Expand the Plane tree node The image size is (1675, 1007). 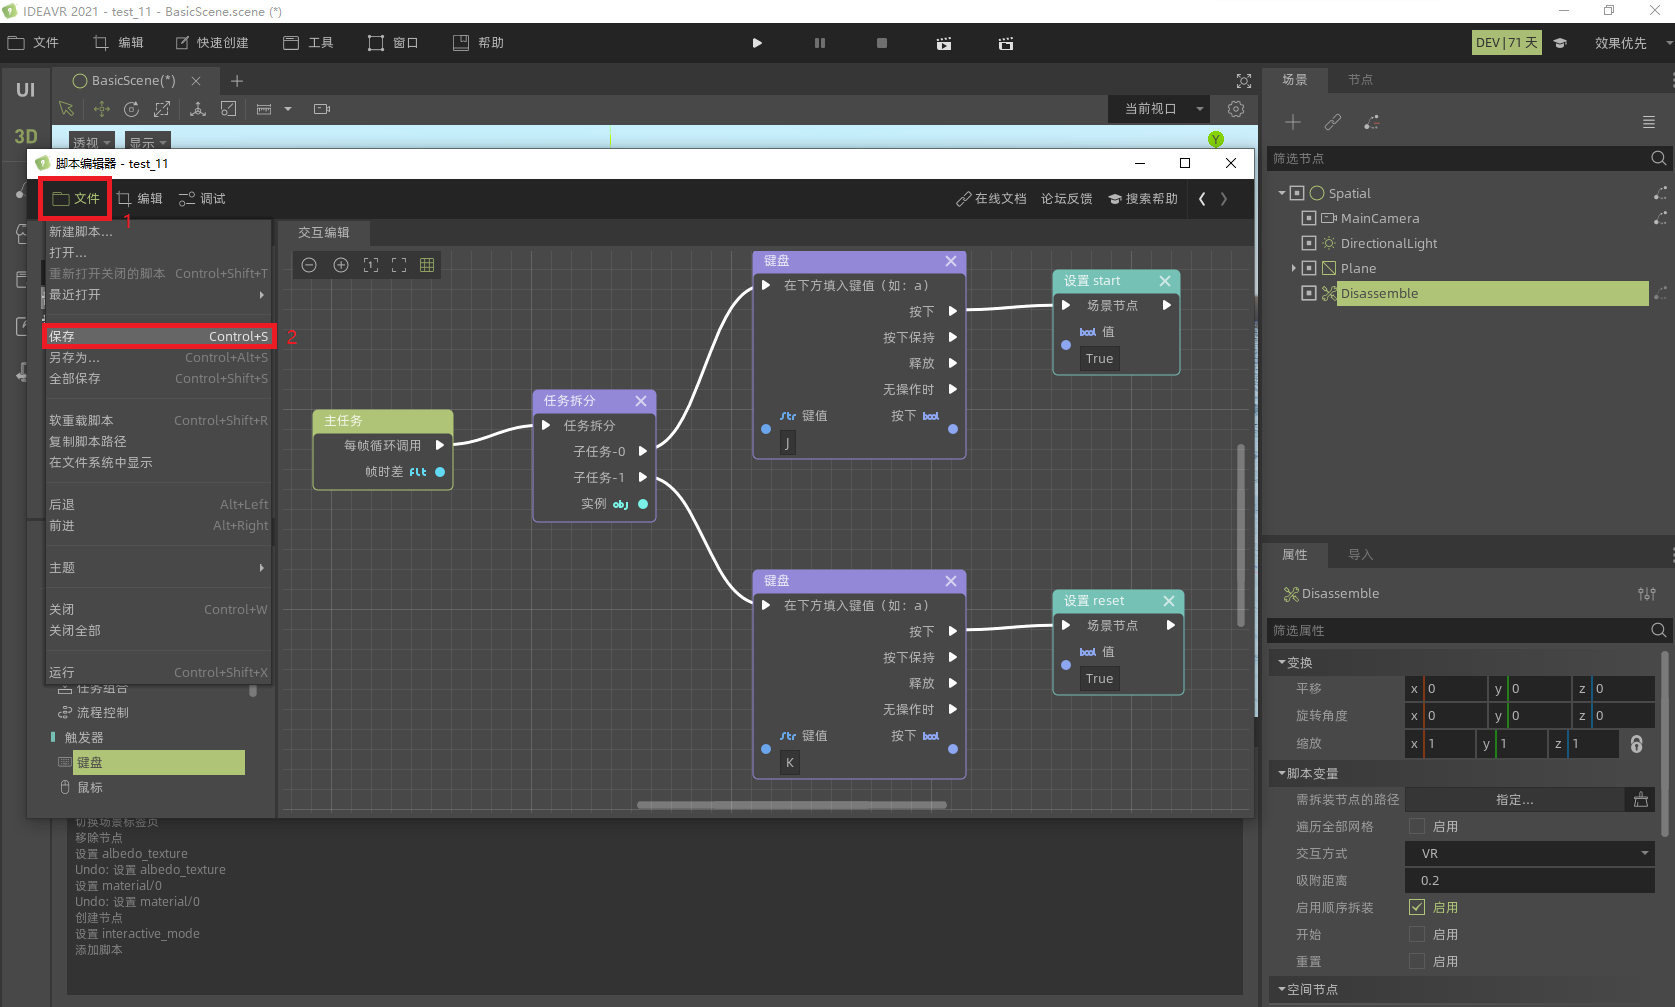click(x=1294, y=268)
